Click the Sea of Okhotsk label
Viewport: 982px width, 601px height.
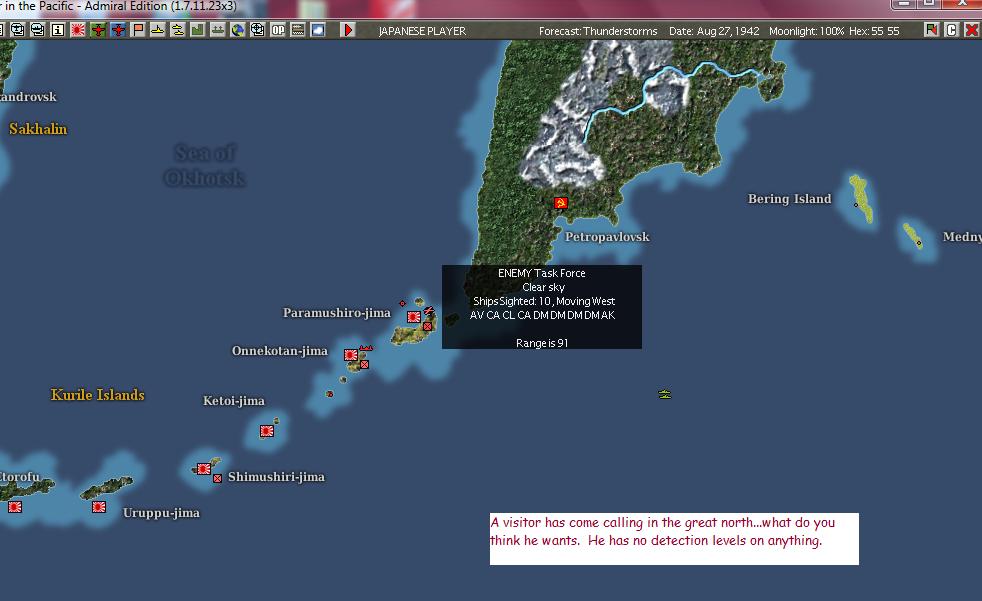pyautogui.click(x=205, y=165)
